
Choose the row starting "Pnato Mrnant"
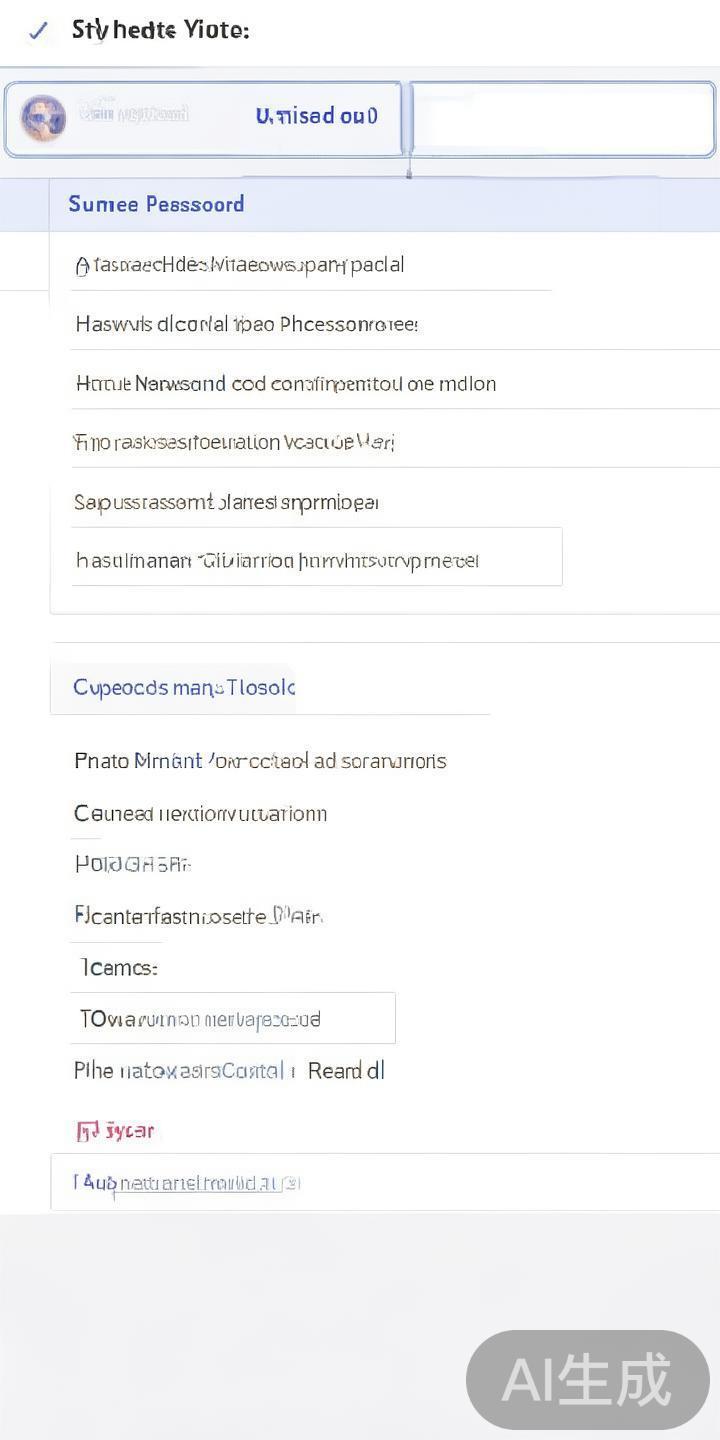point(260,761)
